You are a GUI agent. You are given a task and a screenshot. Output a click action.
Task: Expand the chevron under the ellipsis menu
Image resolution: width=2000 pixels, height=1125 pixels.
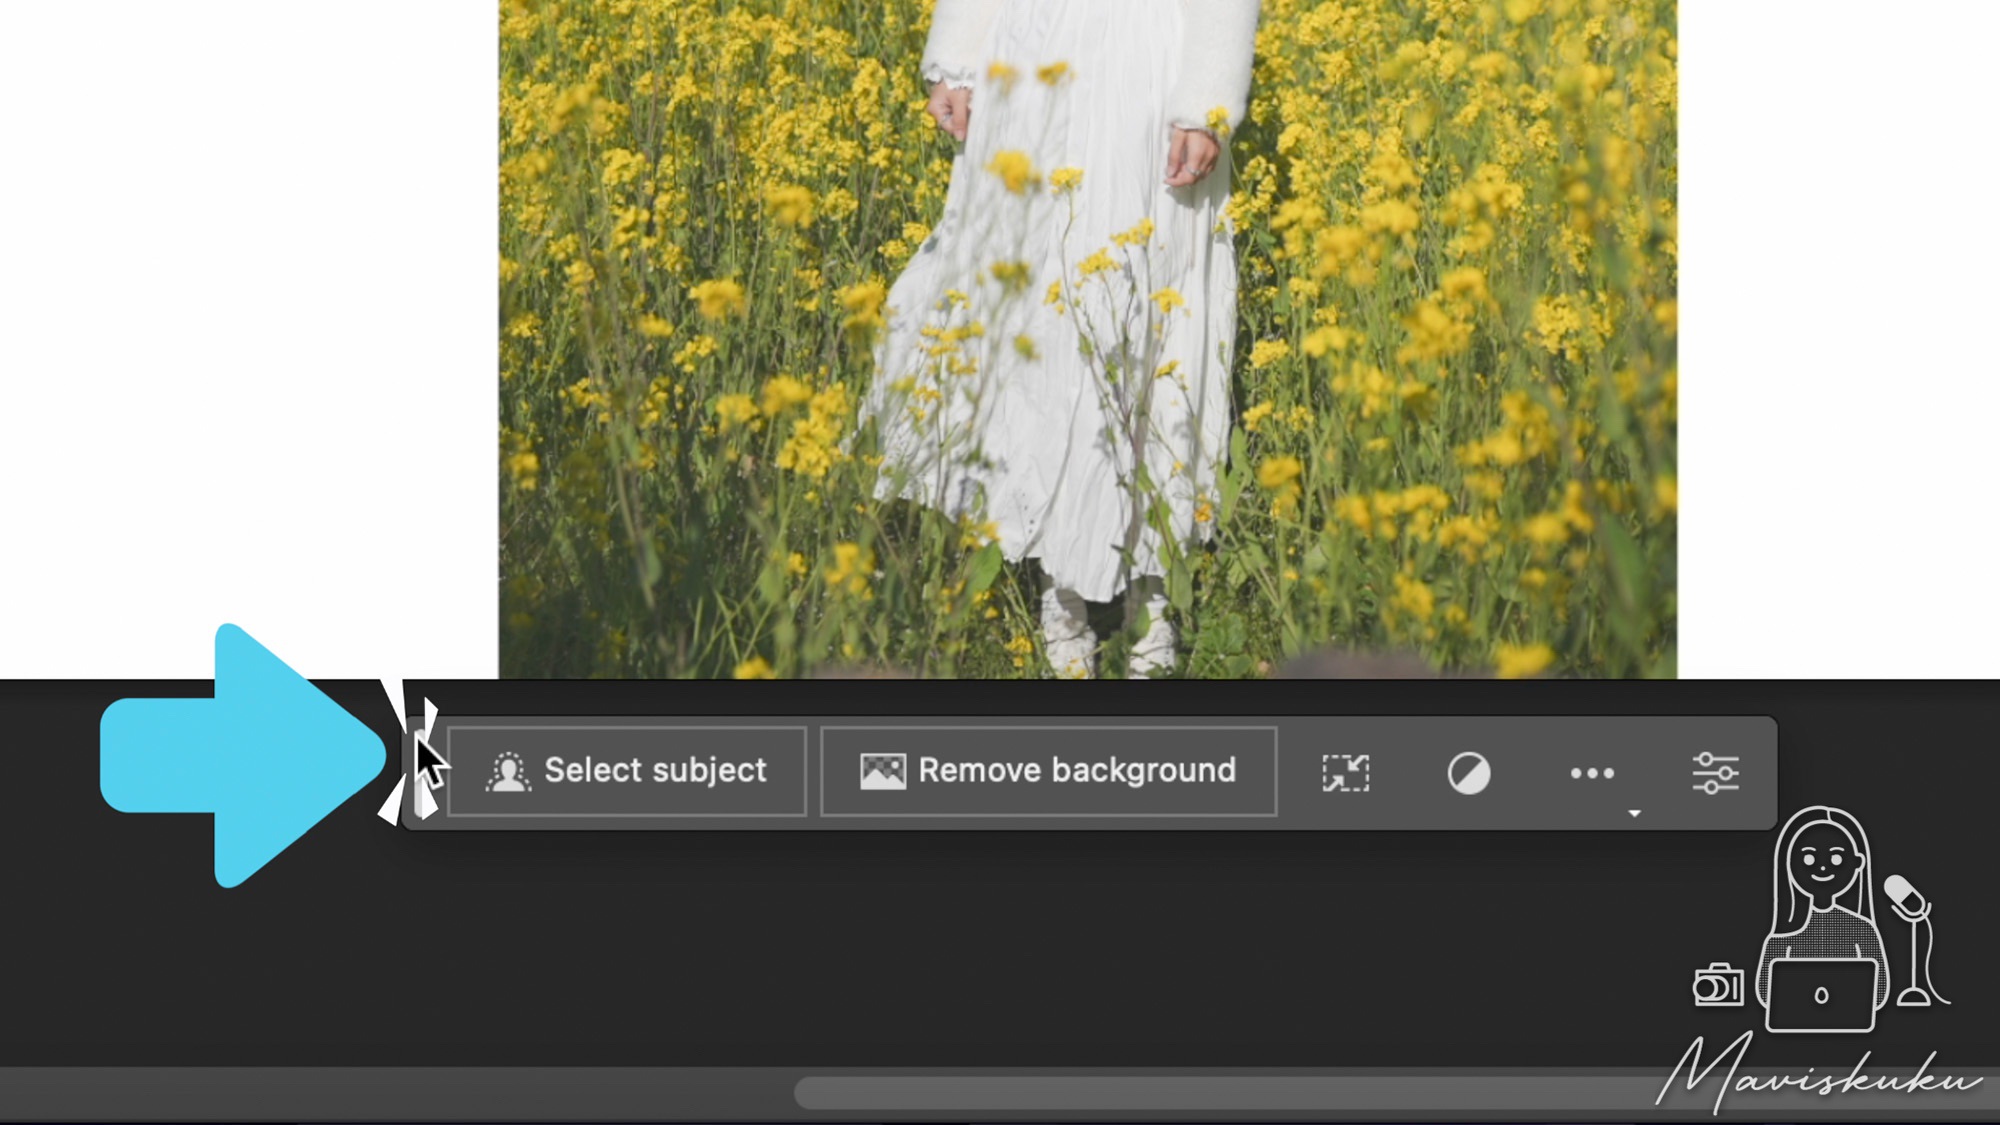point(1635,813)
